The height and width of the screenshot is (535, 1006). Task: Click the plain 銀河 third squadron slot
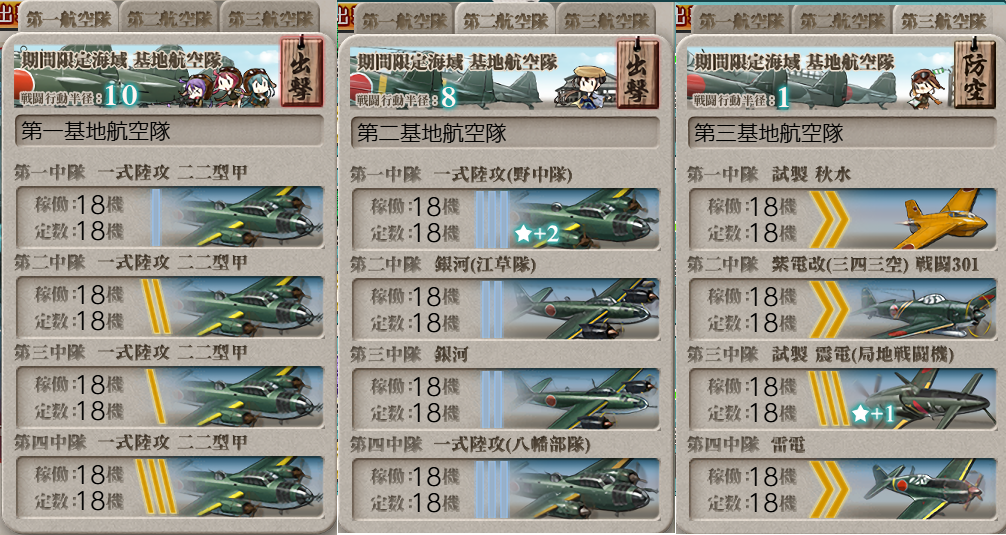click(x=506, y=398)
